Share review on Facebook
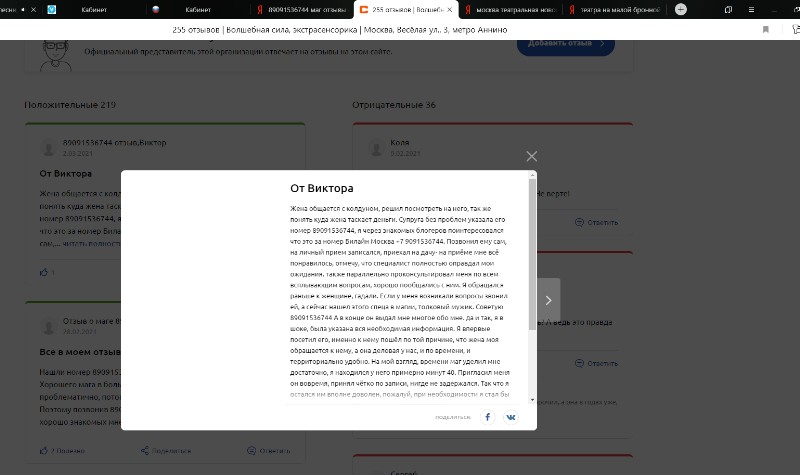Screen dimensions: 800x475 488,417
